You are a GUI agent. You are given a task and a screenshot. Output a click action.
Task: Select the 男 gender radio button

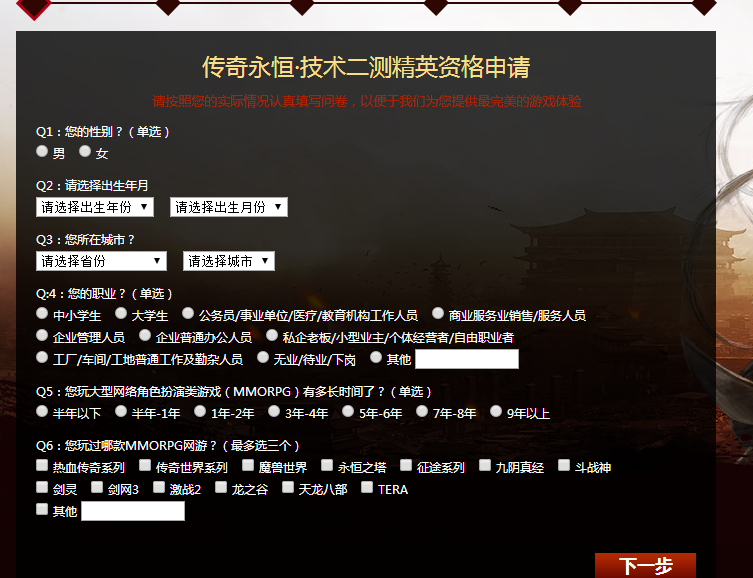[x=42, y=151]
